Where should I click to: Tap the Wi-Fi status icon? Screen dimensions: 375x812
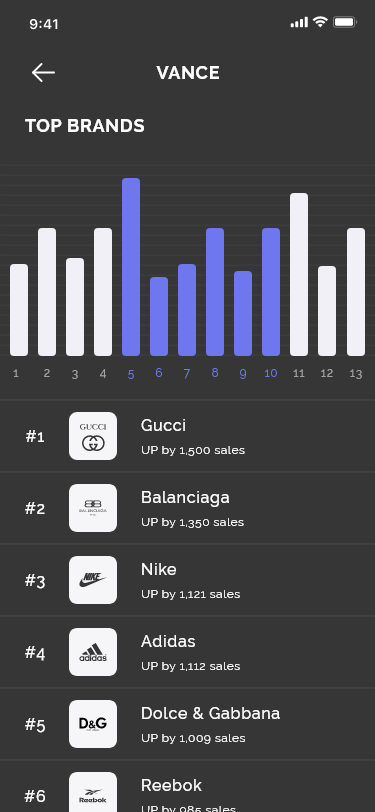tap(321, 22)
